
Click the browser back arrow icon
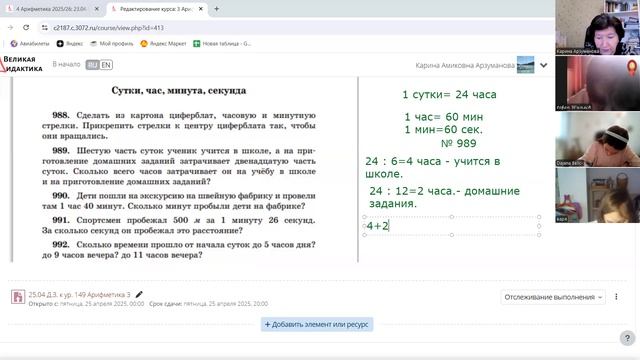coord(11,27)
